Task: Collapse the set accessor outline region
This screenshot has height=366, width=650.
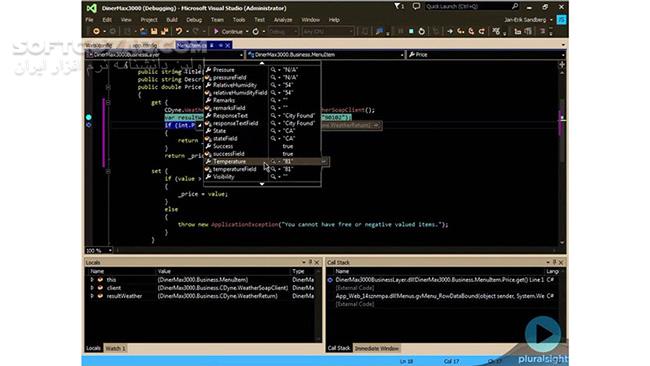Action: click(108, 171)
